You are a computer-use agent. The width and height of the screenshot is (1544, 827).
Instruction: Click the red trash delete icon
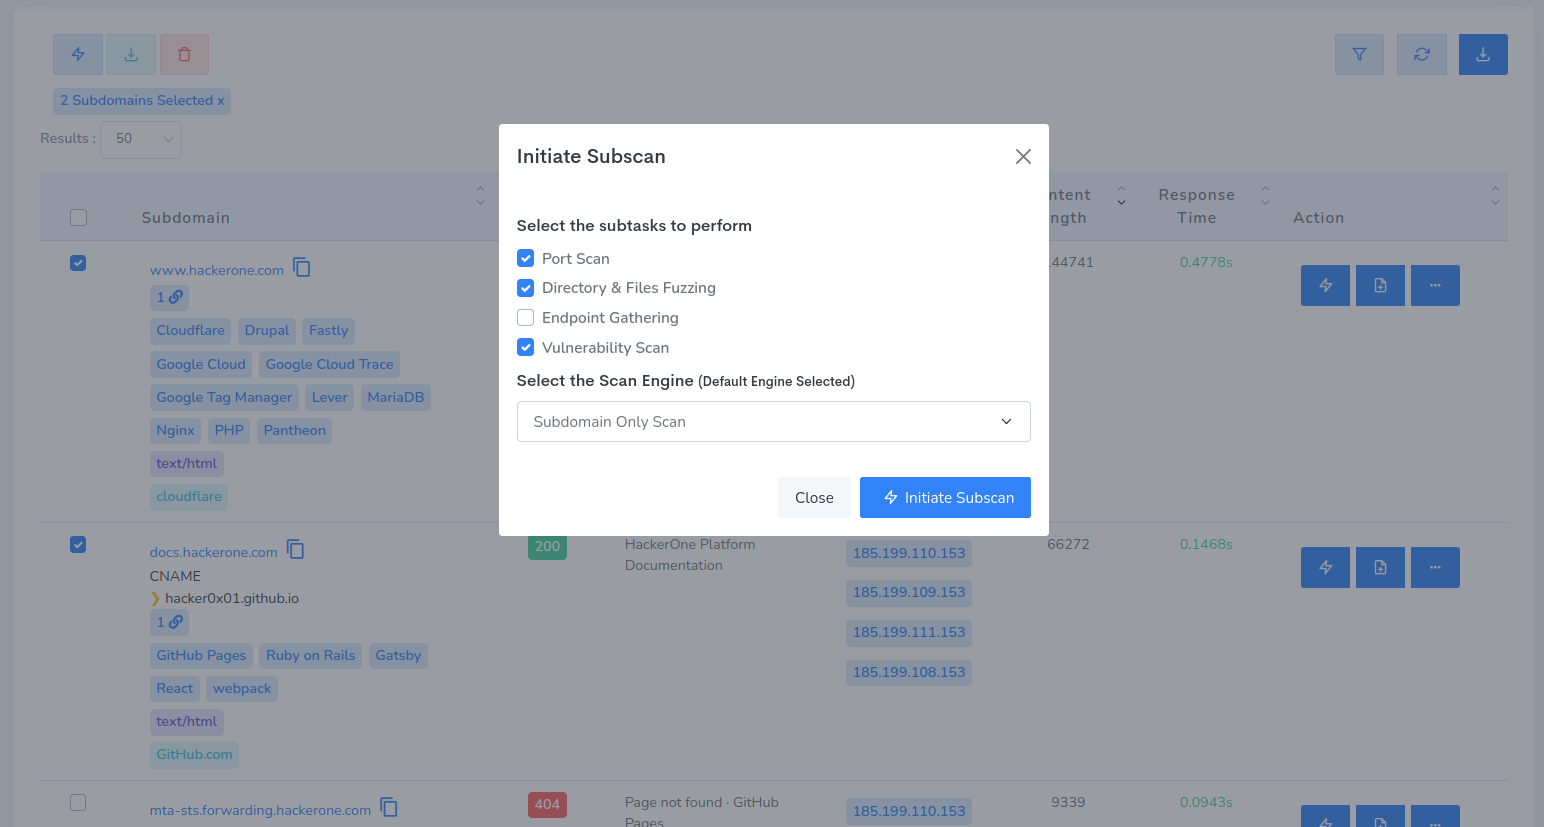(x=184, y=55)
